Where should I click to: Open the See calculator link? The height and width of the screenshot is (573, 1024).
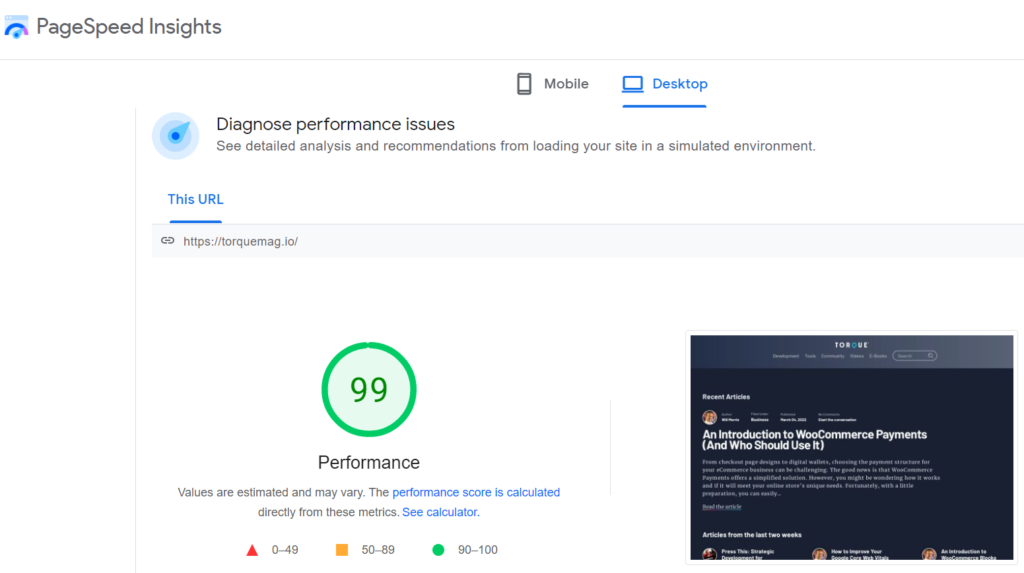[x=441, y=512]
